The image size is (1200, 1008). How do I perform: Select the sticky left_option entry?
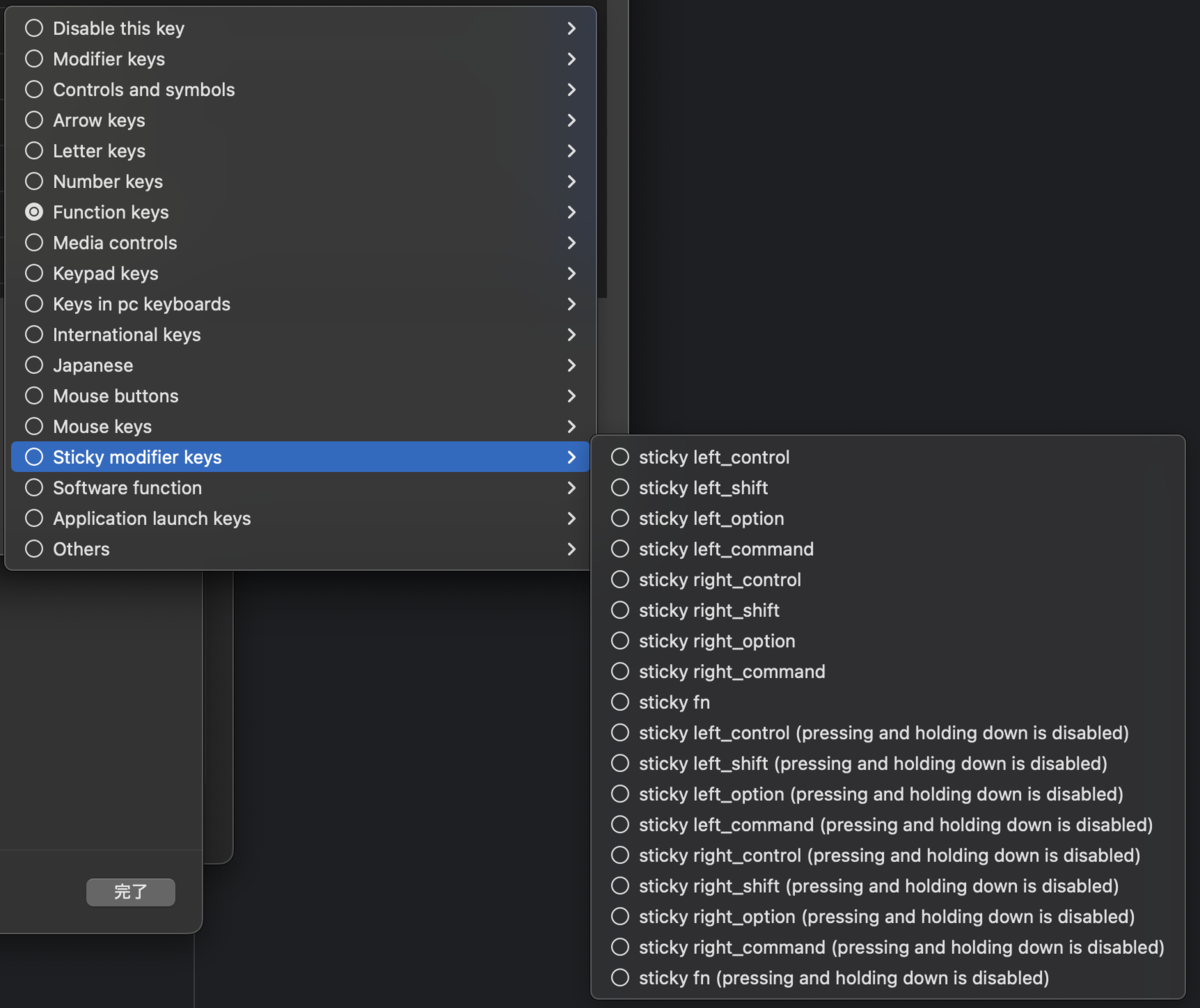pos(711,518)
